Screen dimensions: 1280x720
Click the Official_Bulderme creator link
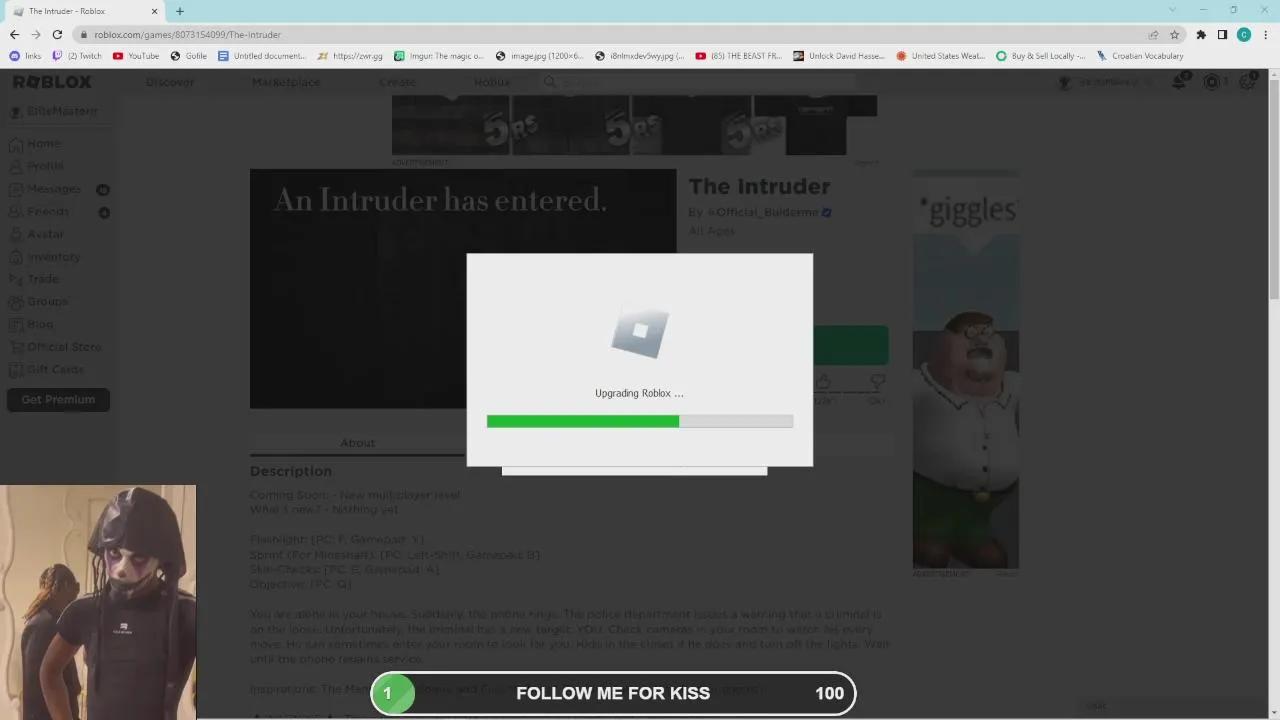(x=764, y=212)
